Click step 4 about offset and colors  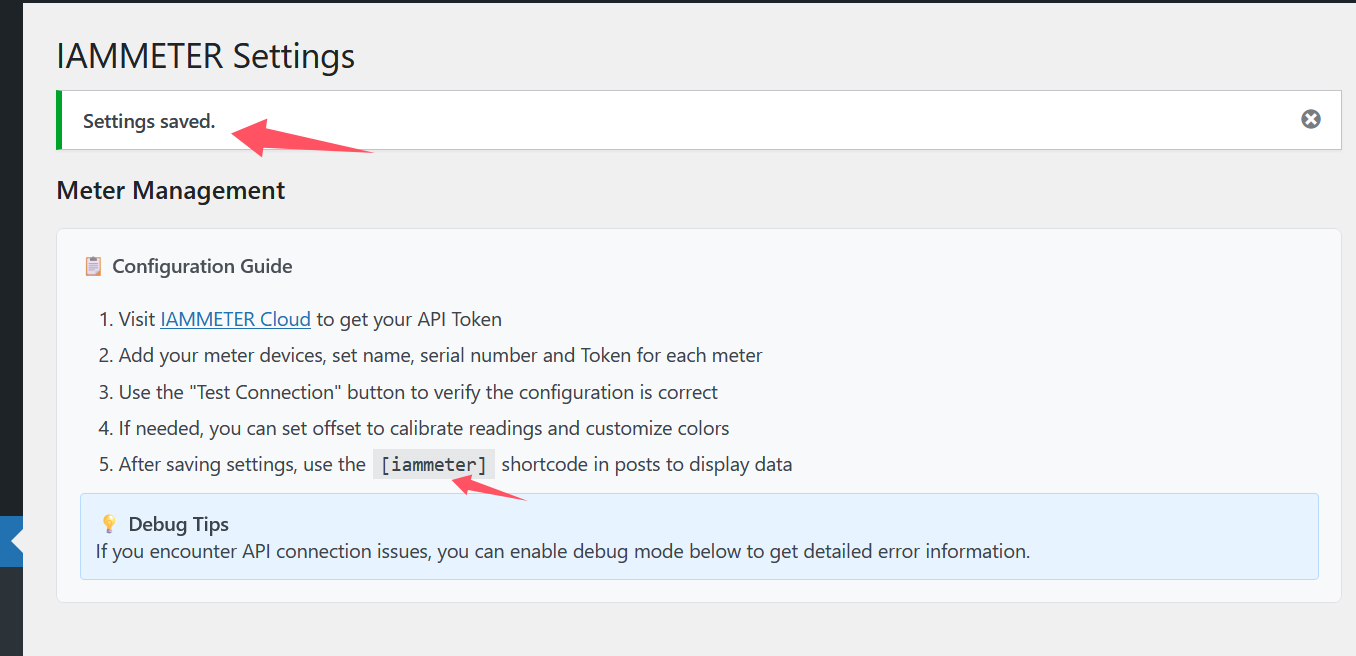424,428
